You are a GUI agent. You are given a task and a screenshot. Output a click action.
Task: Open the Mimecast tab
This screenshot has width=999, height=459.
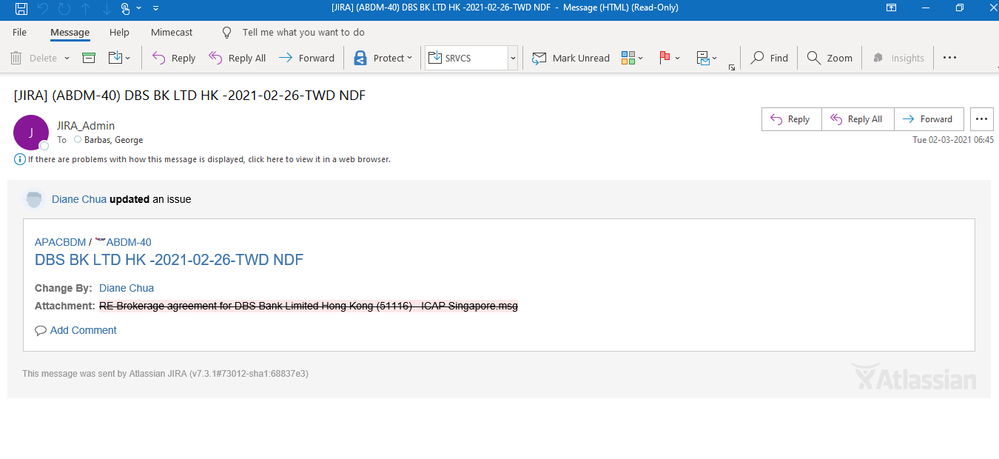coord(172,32)
